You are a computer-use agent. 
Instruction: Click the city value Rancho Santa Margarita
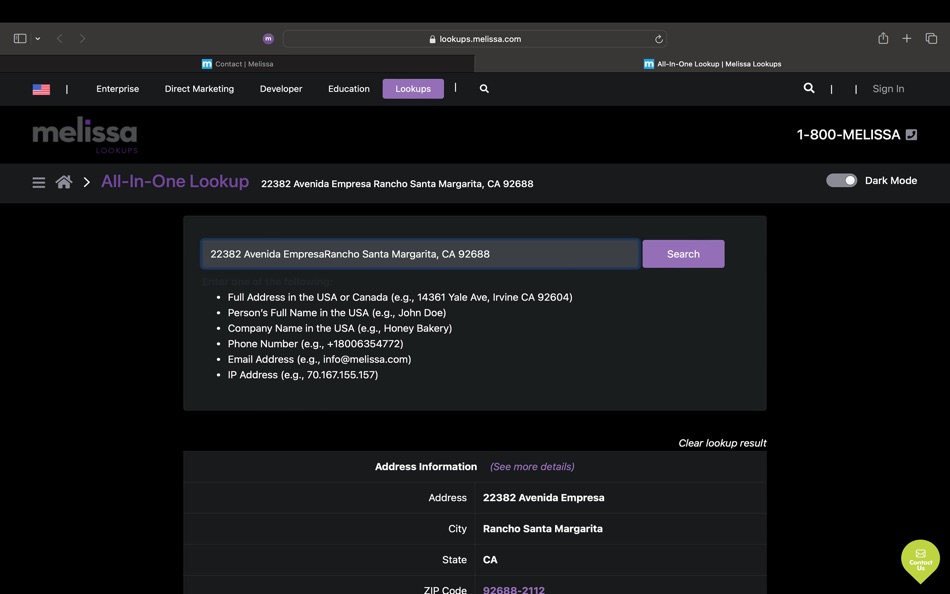tap(543, 529)
